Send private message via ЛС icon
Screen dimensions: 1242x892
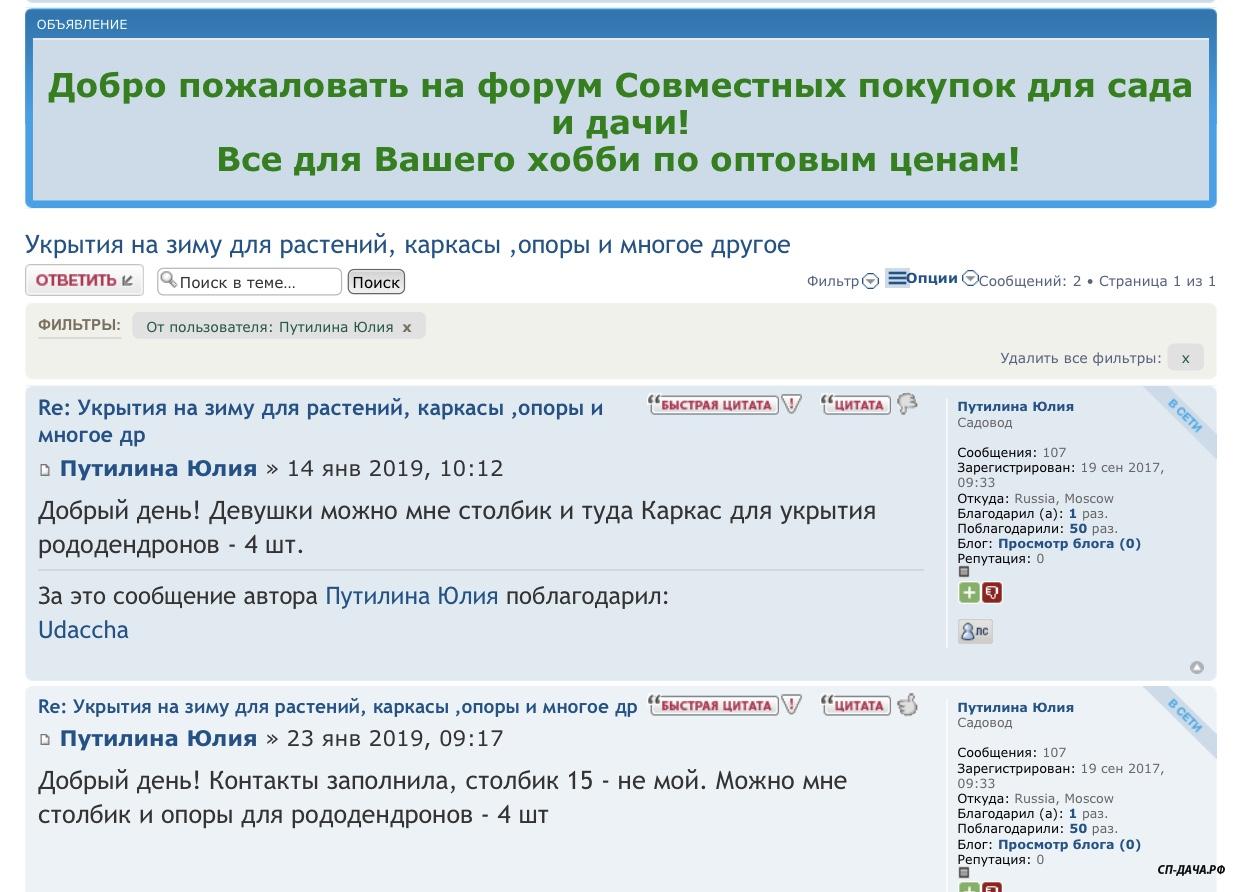(974, 631)
